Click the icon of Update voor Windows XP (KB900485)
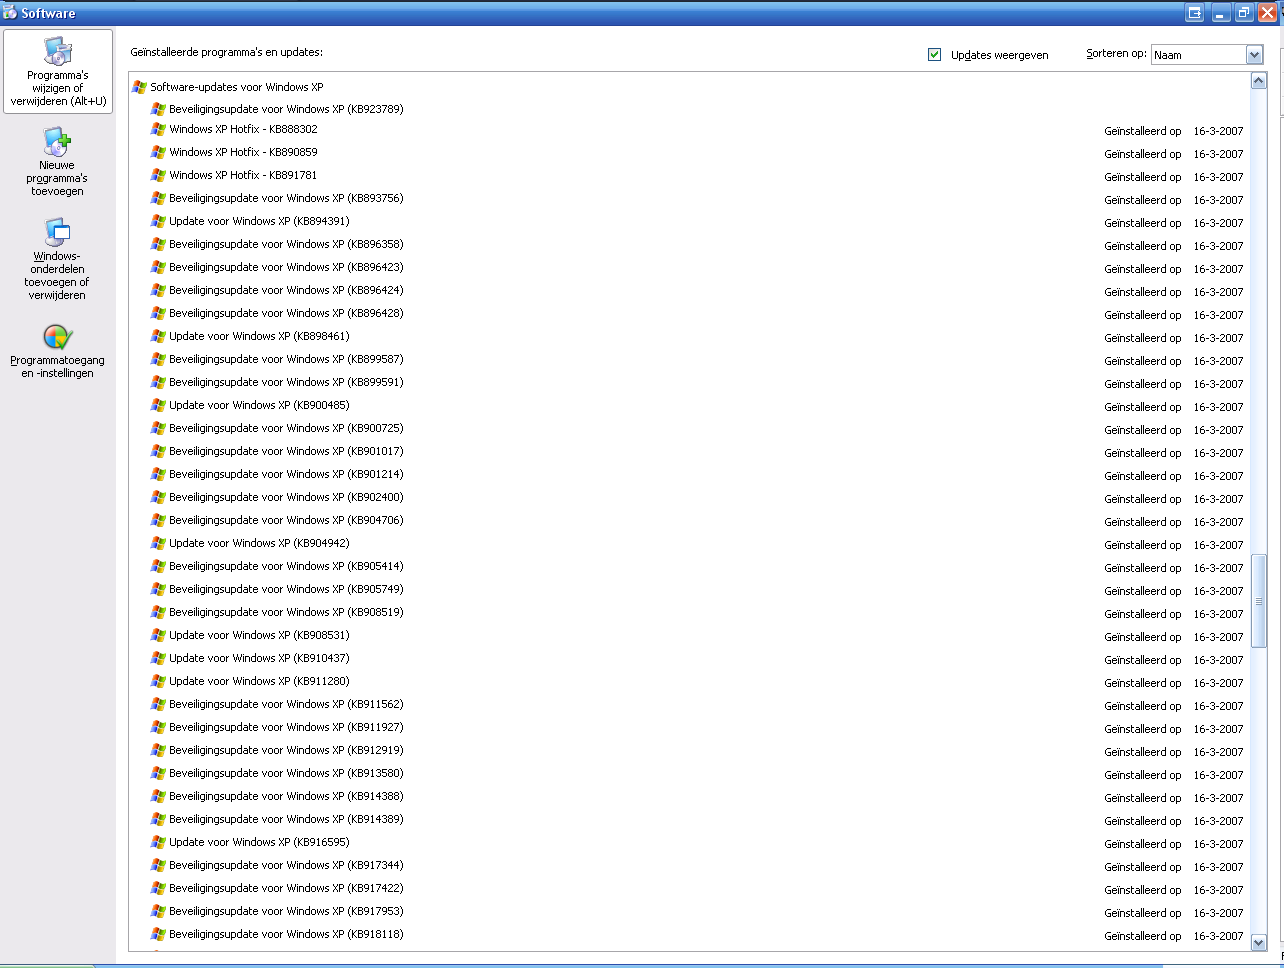The width and height of the screenshot is (1284, 968). pos(158,405)
